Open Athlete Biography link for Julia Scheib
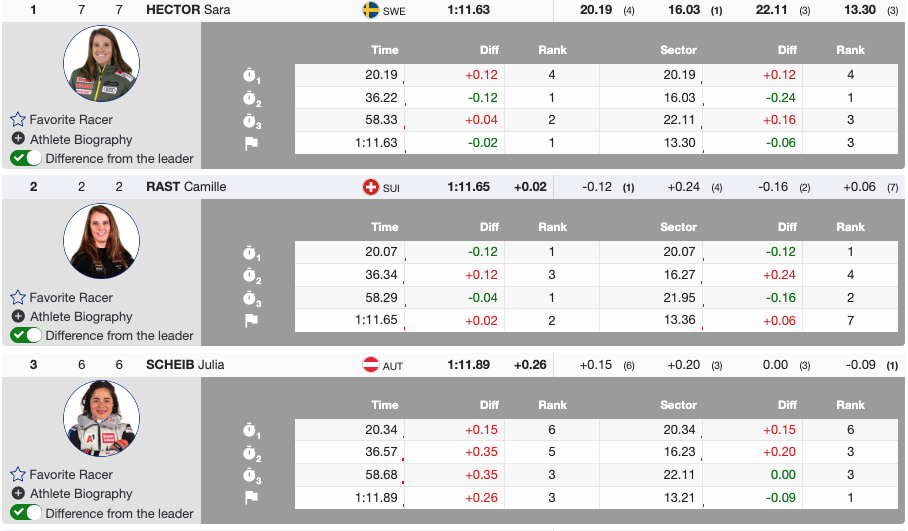This screenshot has height=531, width=908. (81, 493)
